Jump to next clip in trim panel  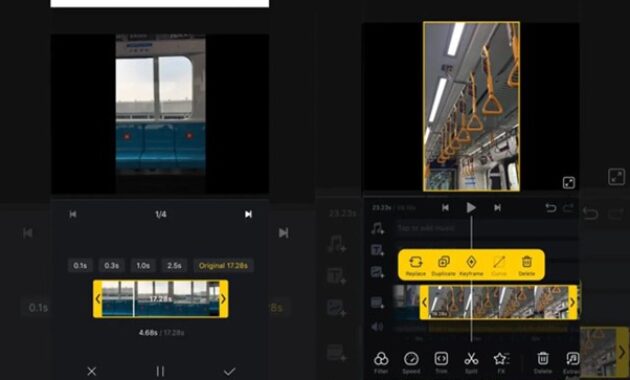[248, 214]
